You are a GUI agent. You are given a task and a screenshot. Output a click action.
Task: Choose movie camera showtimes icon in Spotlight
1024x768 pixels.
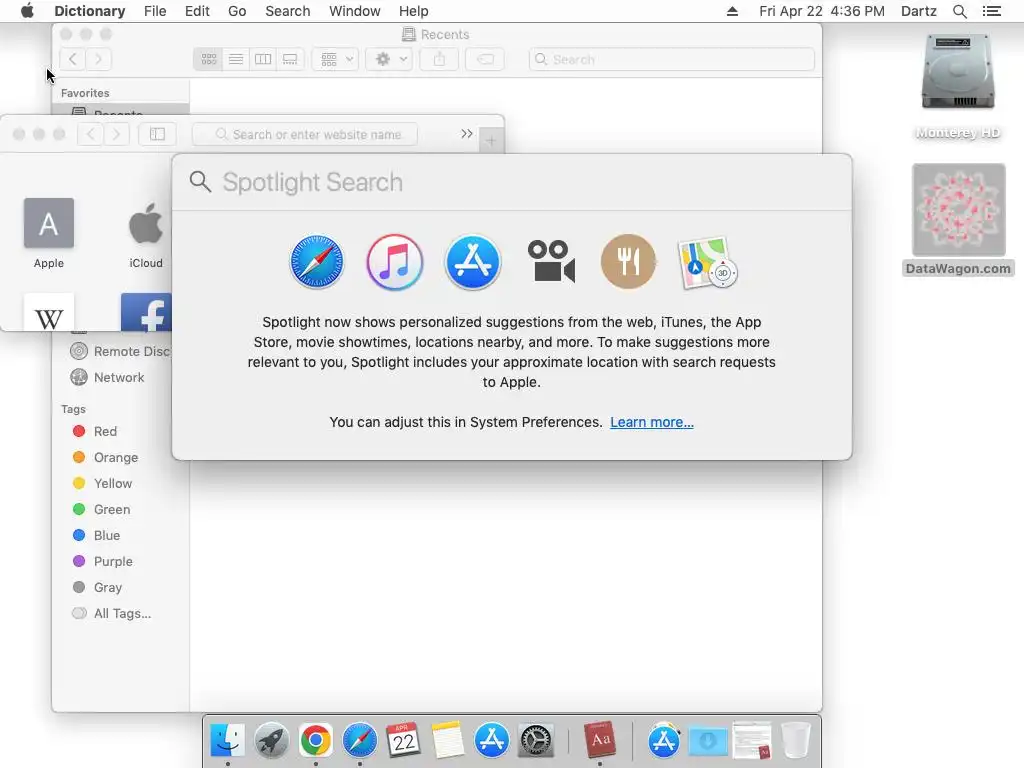tap(551, 262)
